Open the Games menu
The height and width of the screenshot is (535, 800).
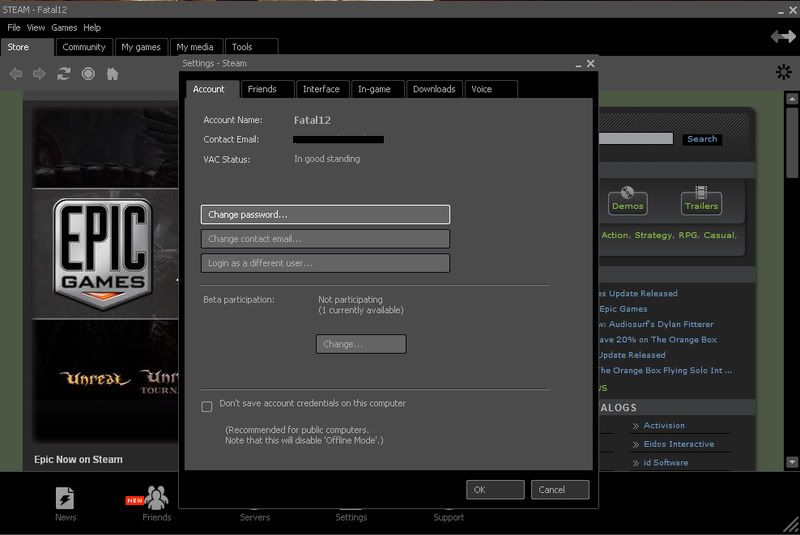coord(64,28)
